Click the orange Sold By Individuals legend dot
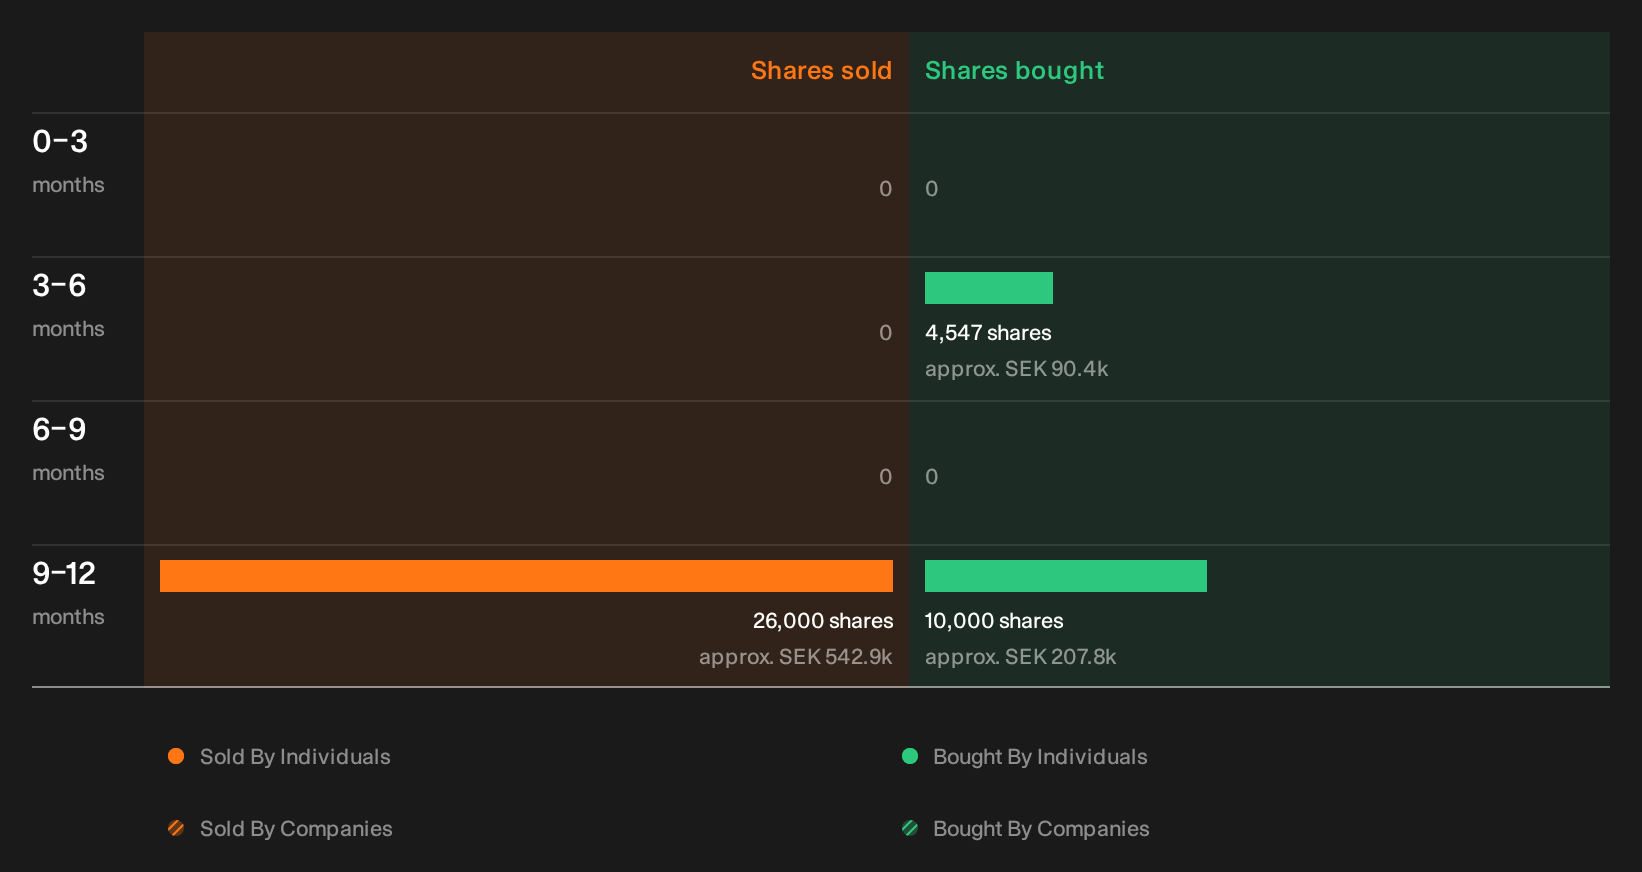 (176, 756)
